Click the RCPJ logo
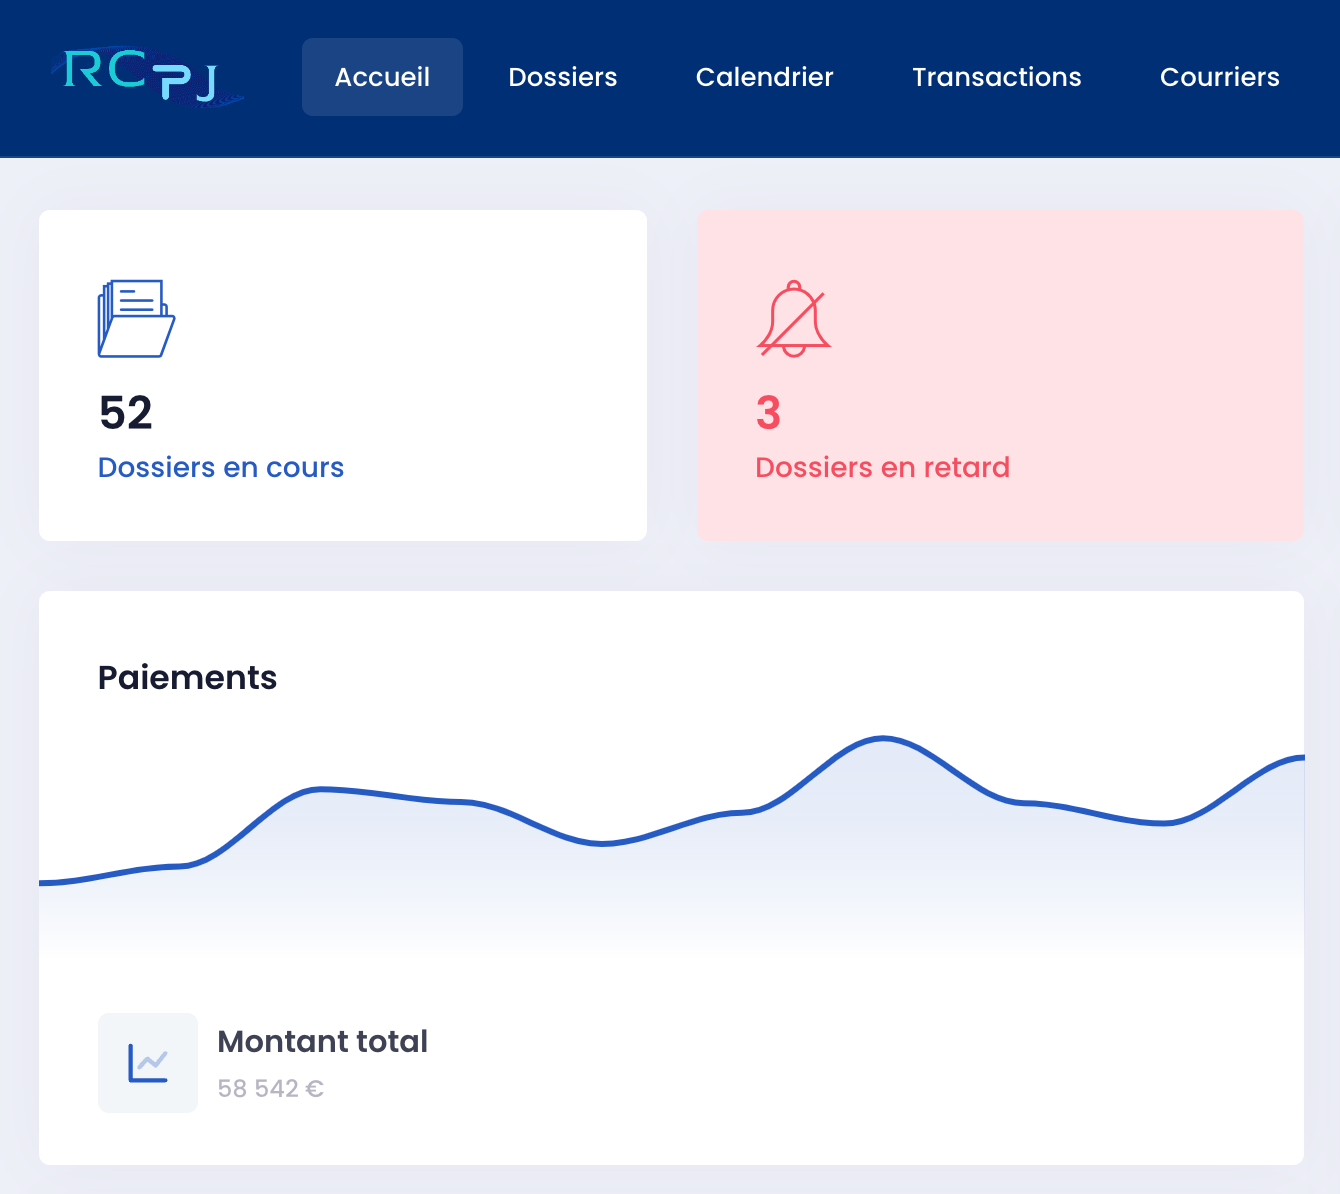The width and height of the screenshot is (1340, 1194). click(x=143, y=77)
